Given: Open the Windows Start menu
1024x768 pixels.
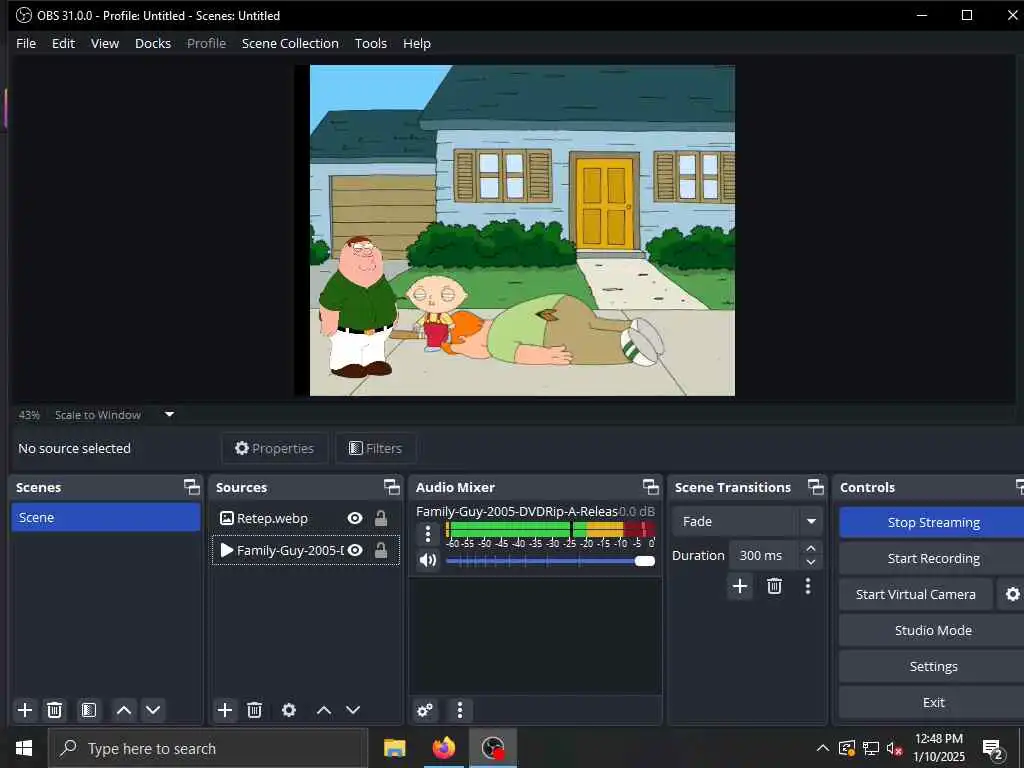Looking at the screenshot, I should tap(24, 748).
